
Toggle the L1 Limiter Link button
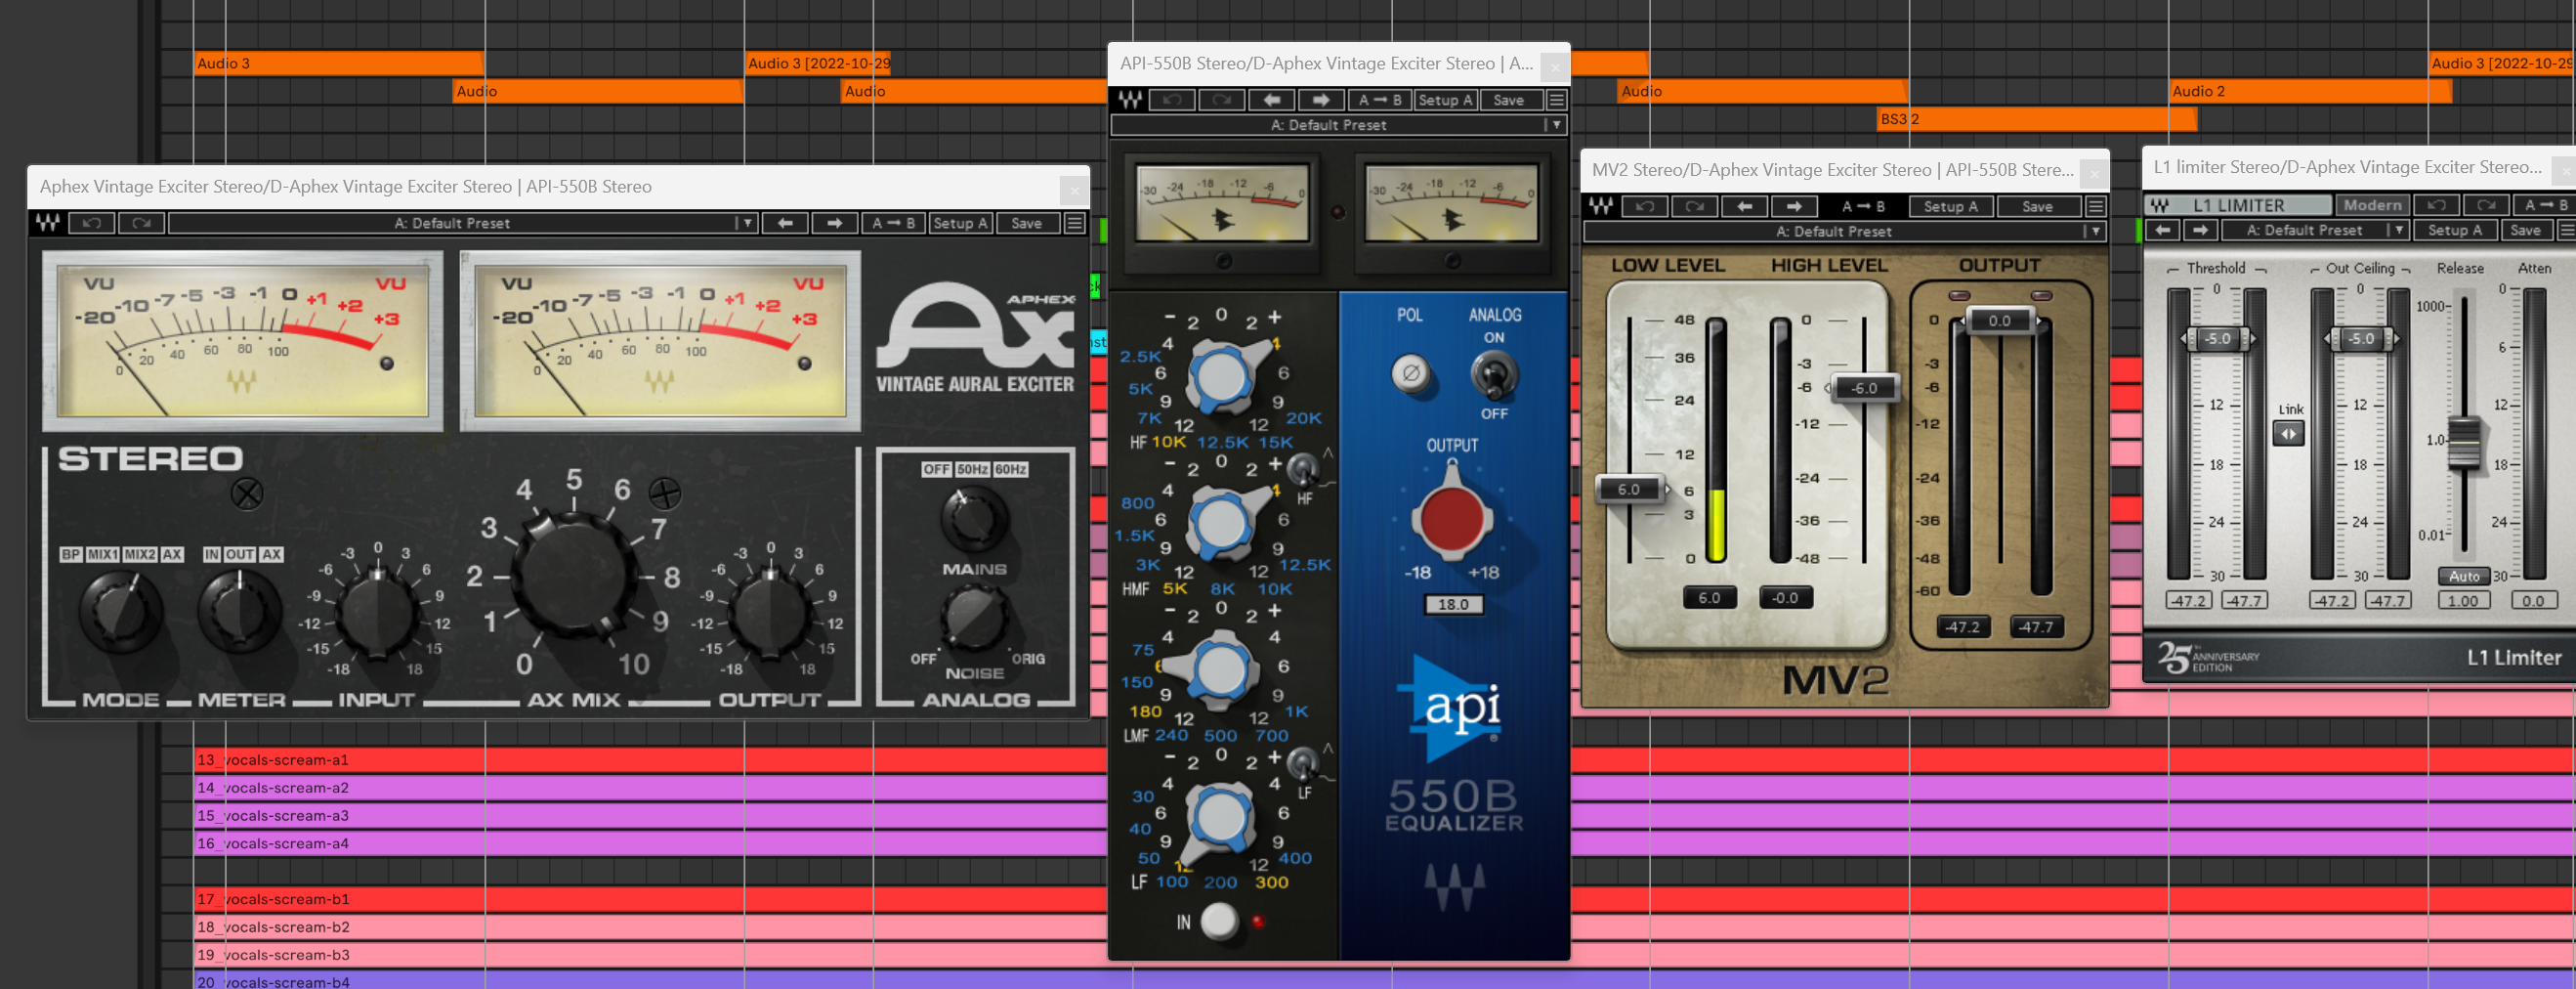pyautogui.click(x=2289, y=434)
